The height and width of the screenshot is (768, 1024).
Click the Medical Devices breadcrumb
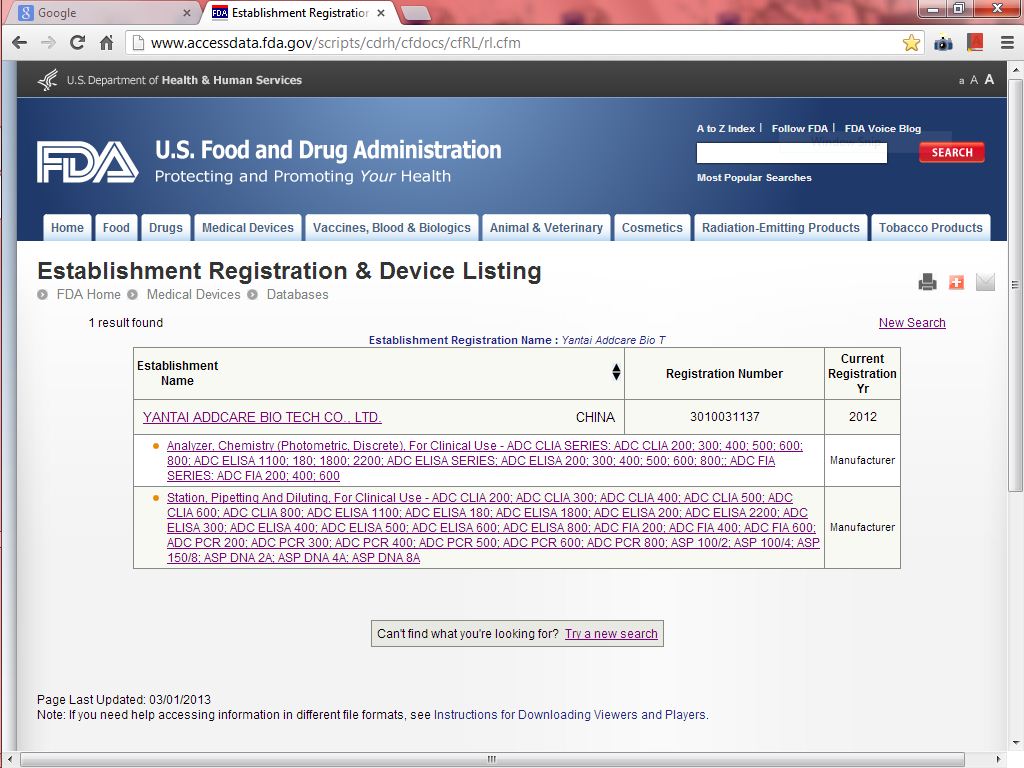tap(193, 295)
